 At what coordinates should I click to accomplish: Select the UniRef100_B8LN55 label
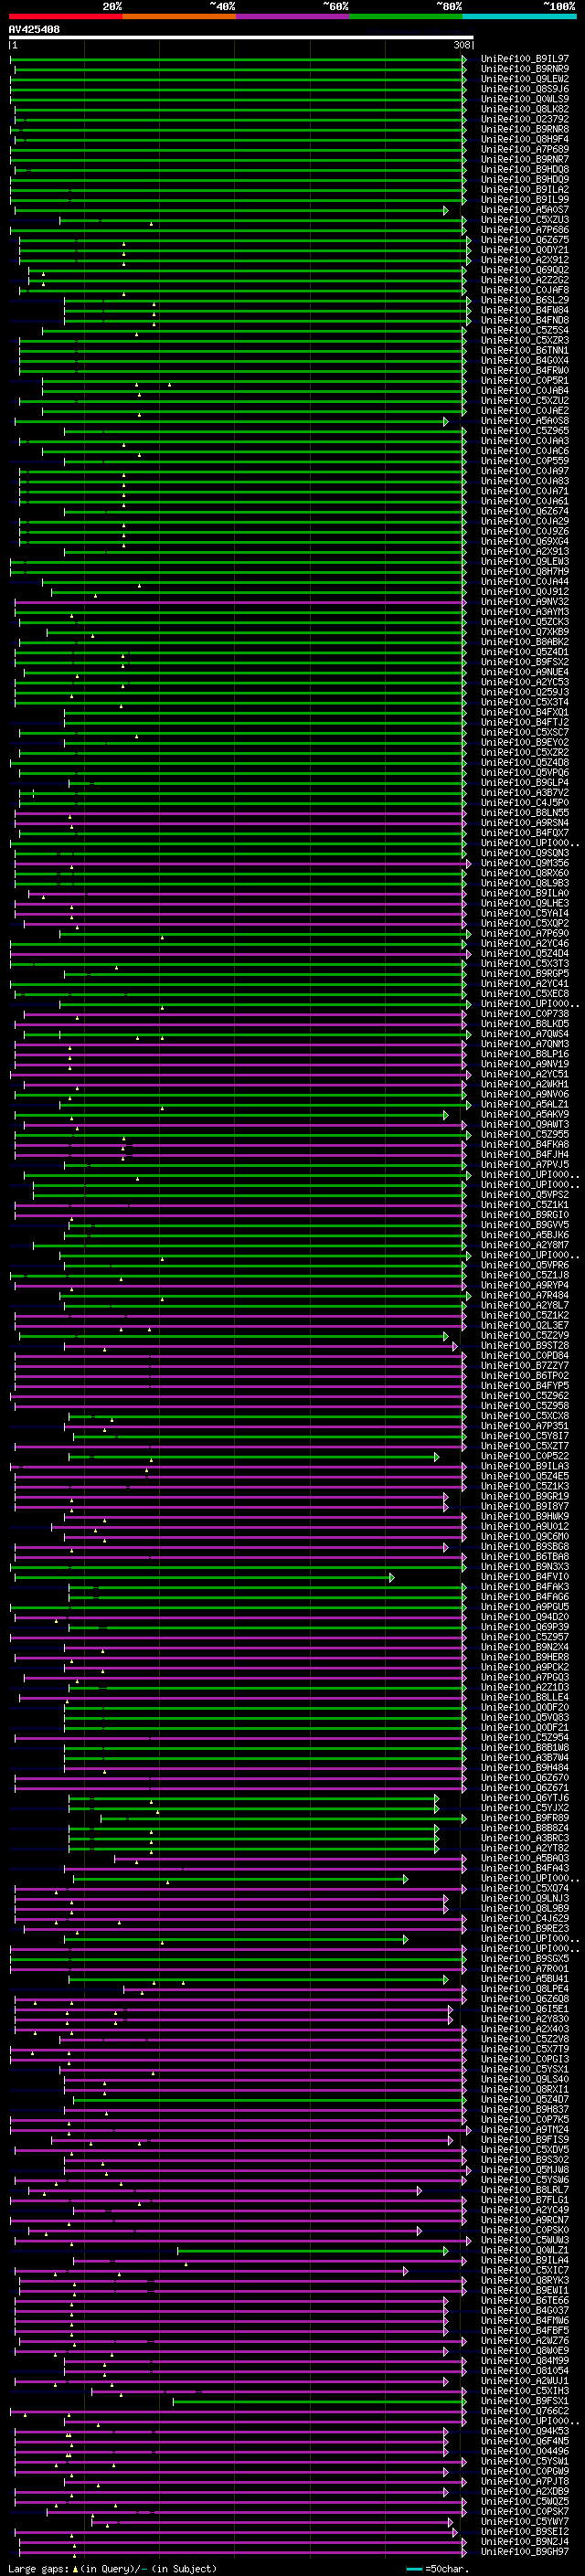tap(525, 813)
